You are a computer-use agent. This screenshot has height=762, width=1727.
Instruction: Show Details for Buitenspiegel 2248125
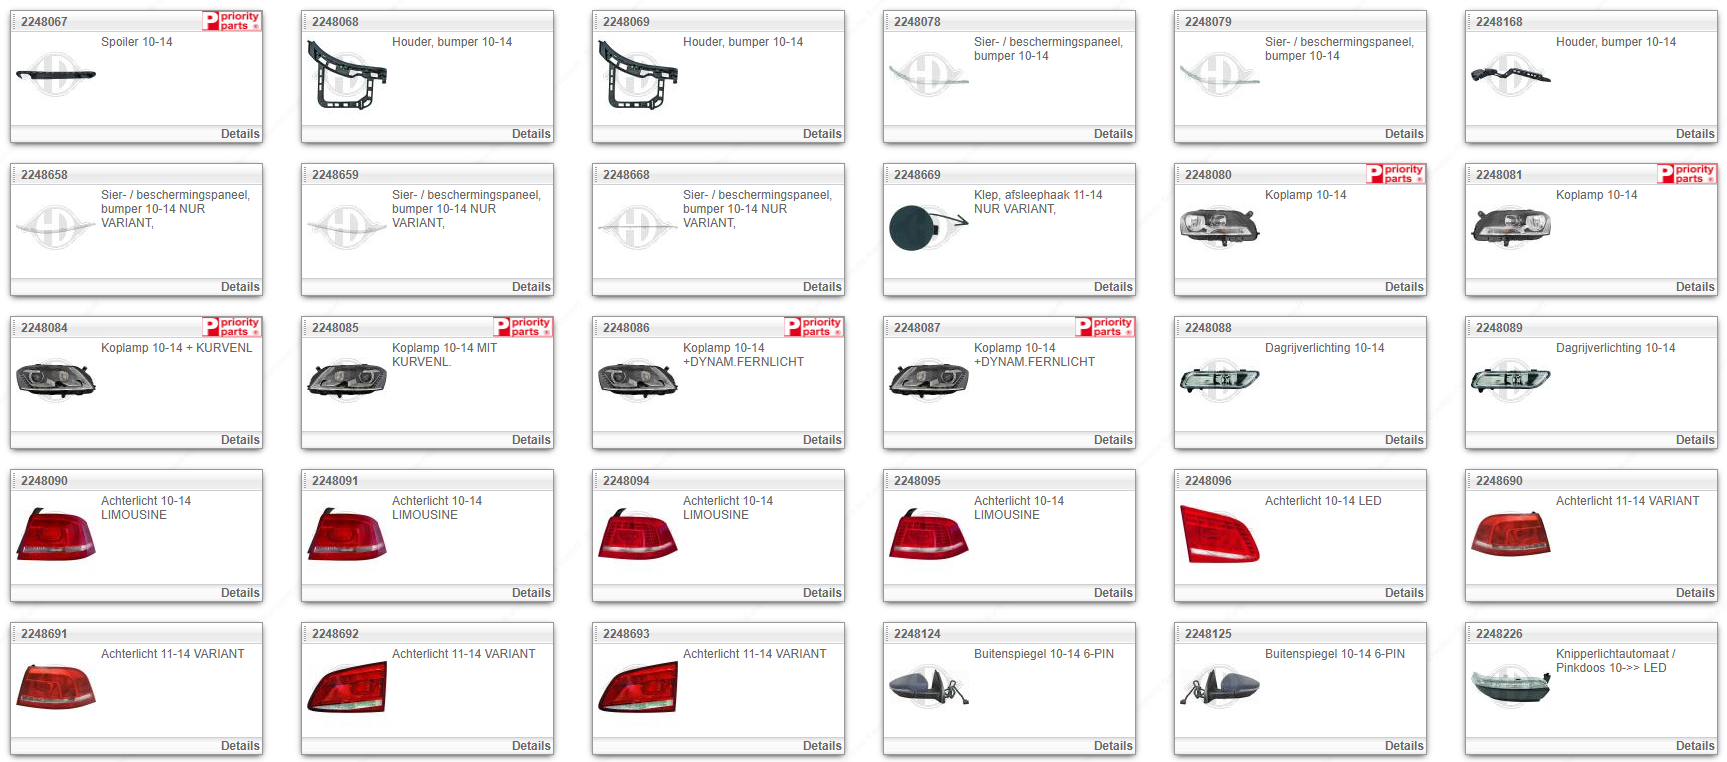click(x=1403, y=746)
